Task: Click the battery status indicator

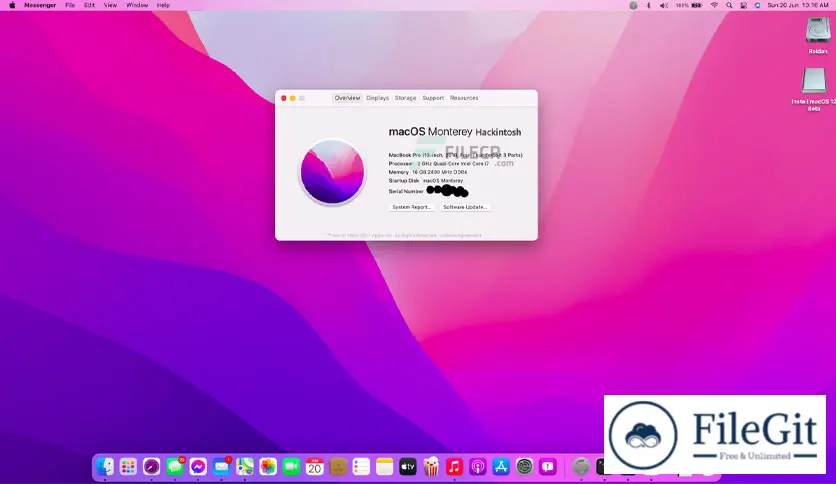Action: (689, 5)
